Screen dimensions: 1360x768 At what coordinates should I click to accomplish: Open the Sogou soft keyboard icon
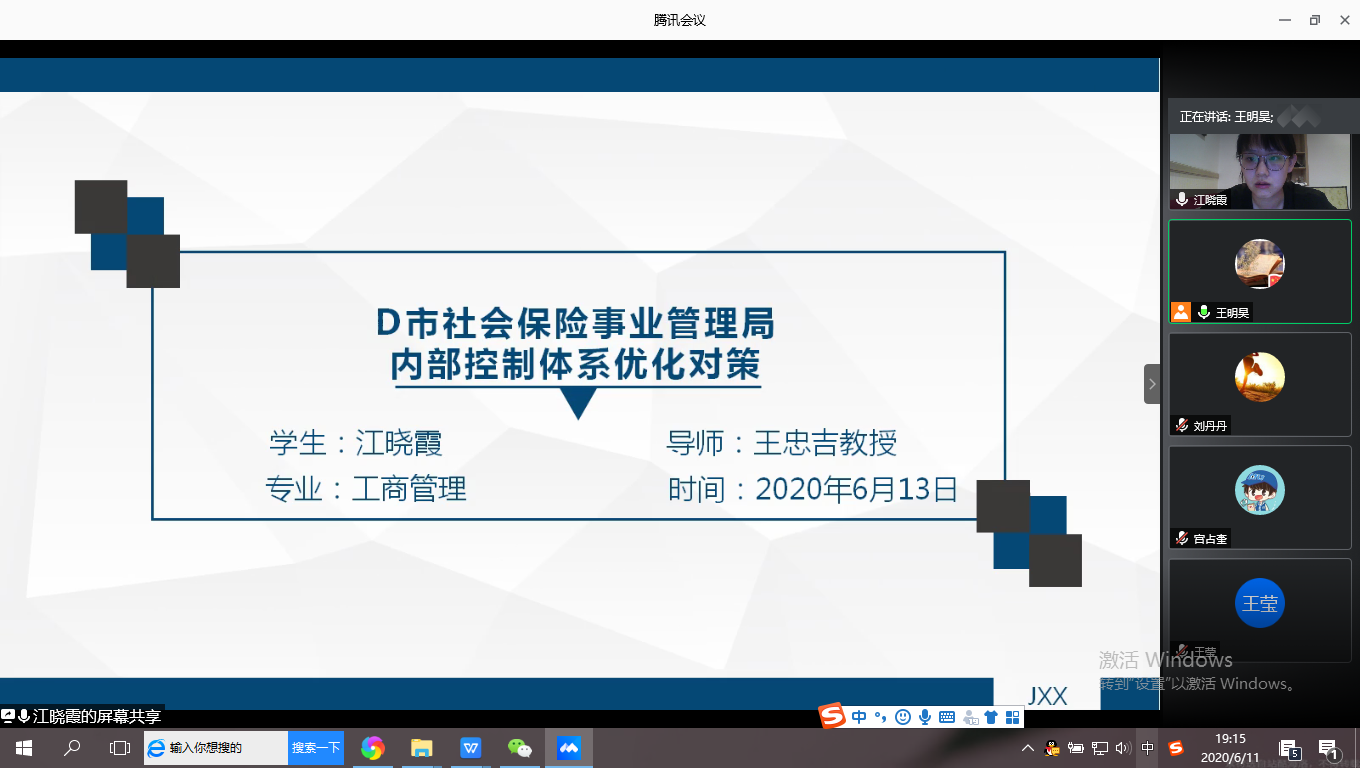point(947,717)
